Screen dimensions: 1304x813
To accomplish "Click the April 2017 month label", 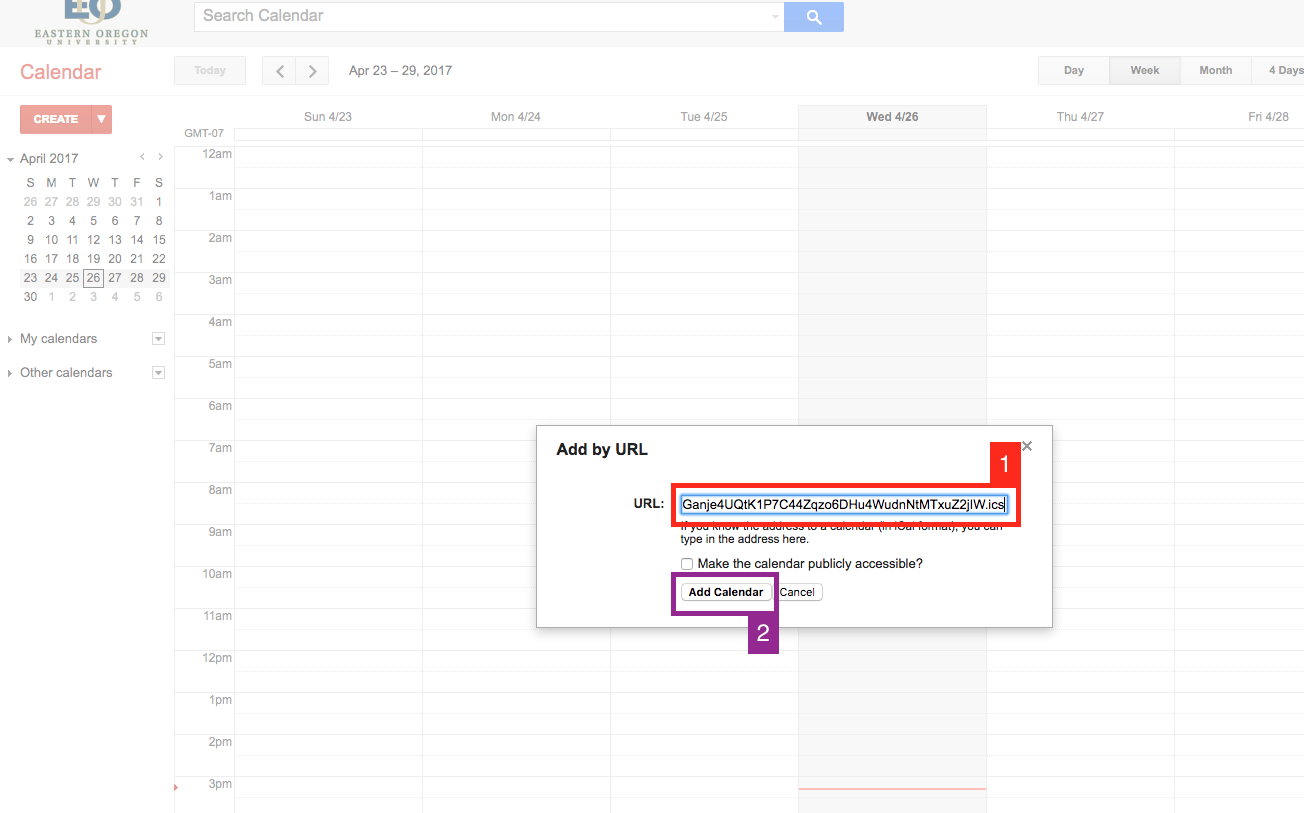I will (49, 159).
